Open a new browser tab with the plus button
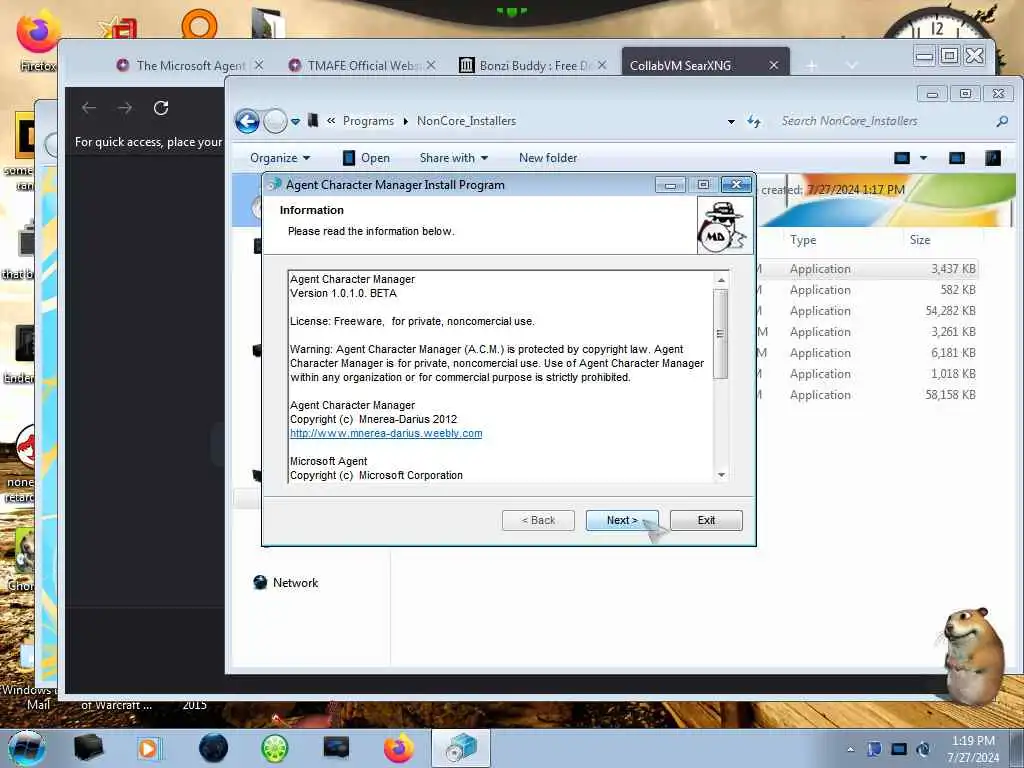 coord(811,65)
